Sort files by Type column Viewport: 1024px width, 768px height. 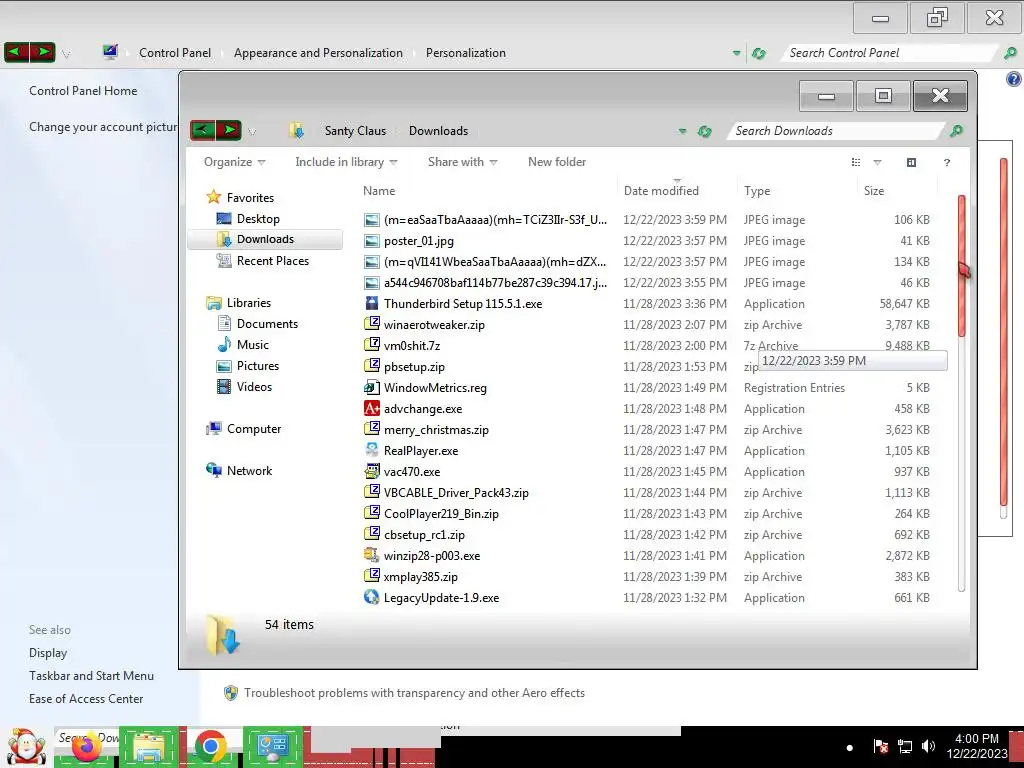click(757, 191)
